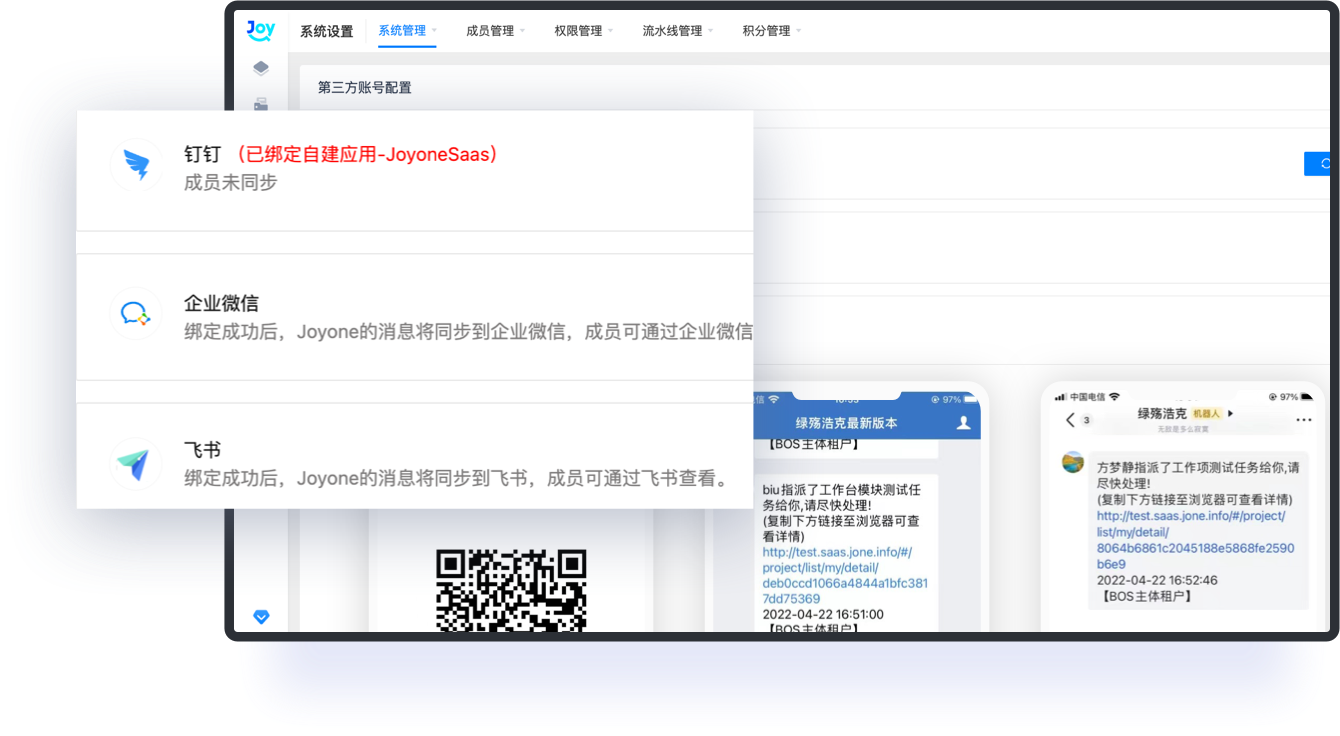Image resolution: width=1340 pixels, height=736 pixels.
Task: Click the 2022-04-22 16:51:00 timestamp
Action: (823, 615)
